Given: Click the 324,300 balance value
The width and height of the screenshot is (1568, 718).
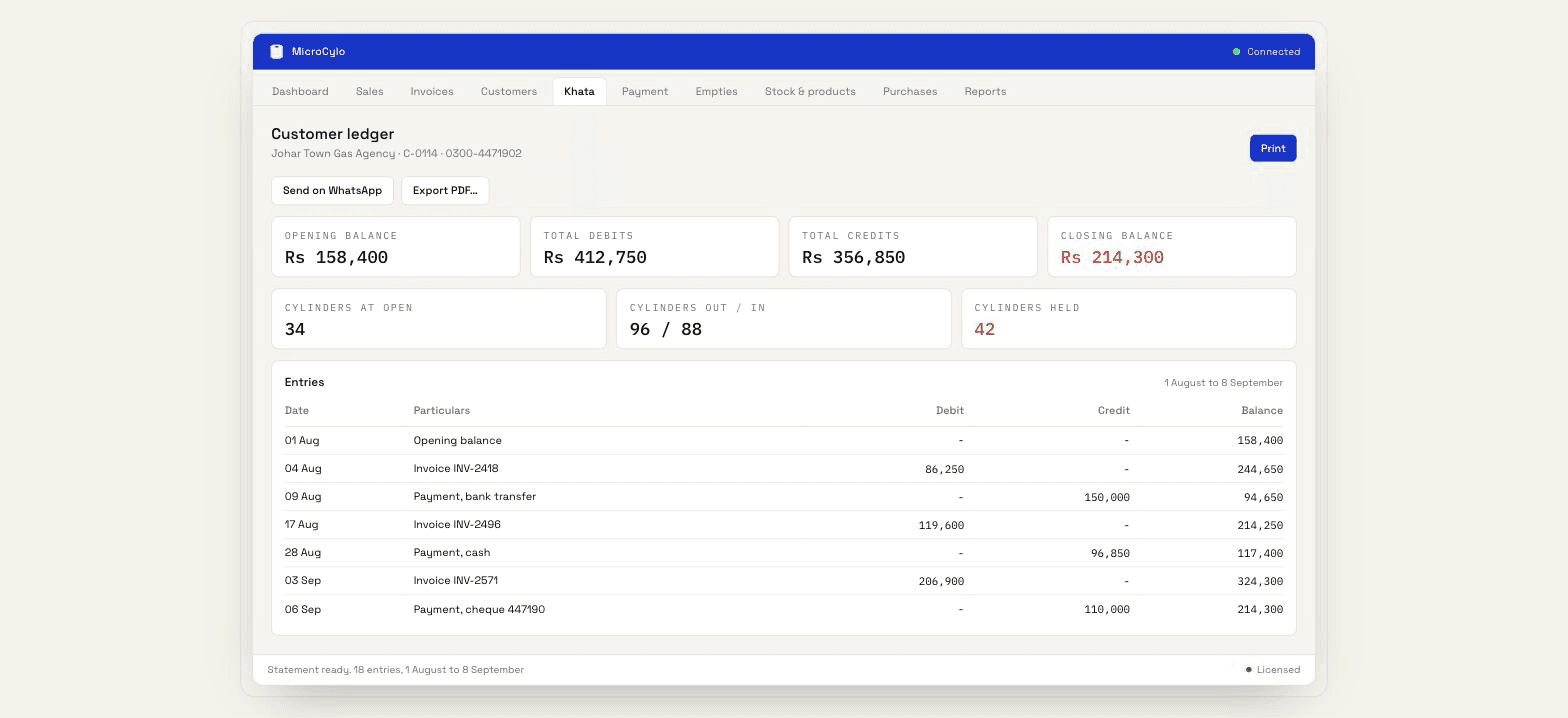Looking at the screenshot, I should pyautogui.click(x=1260, y=581).
